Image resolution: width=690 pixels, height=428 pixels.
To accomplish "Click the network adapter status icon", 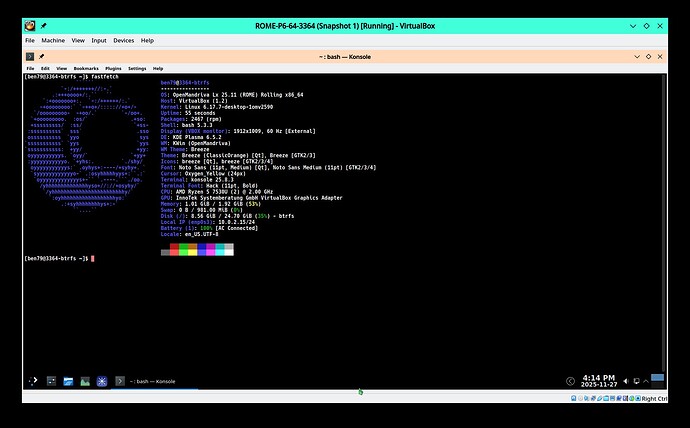I will point(593,398).
